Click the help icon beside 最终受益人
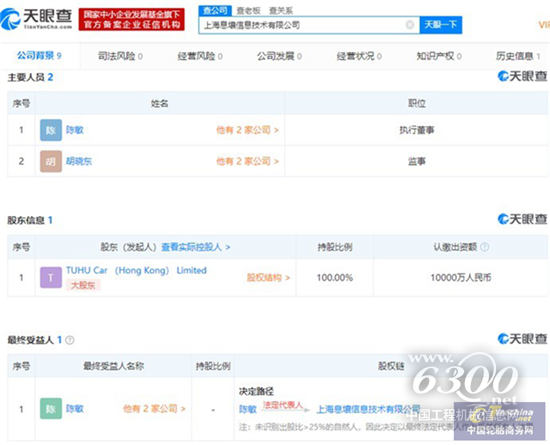The height and width of the screenshot is (445, 550). 70,340
